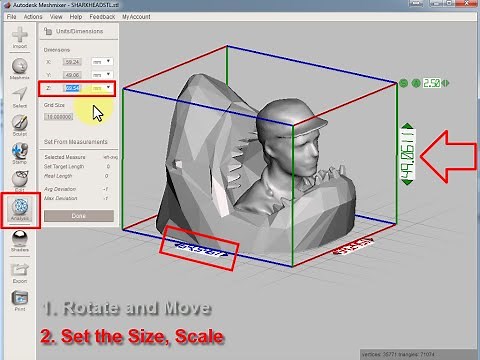Click the up arrow above the 49.061 label

point(407,126)
